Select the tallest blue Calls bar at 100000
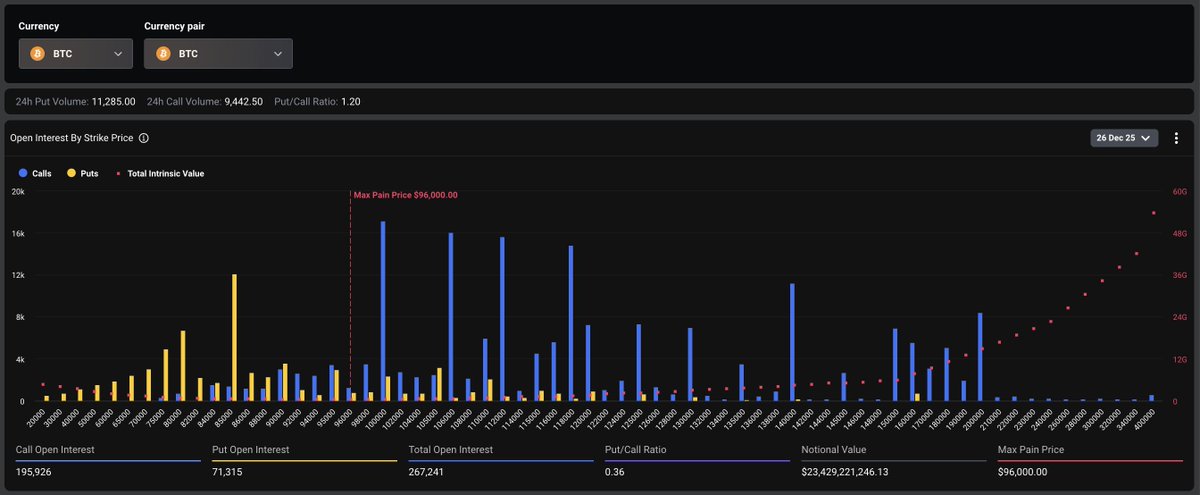1200x495 pixels. click(x=383, y=310)
